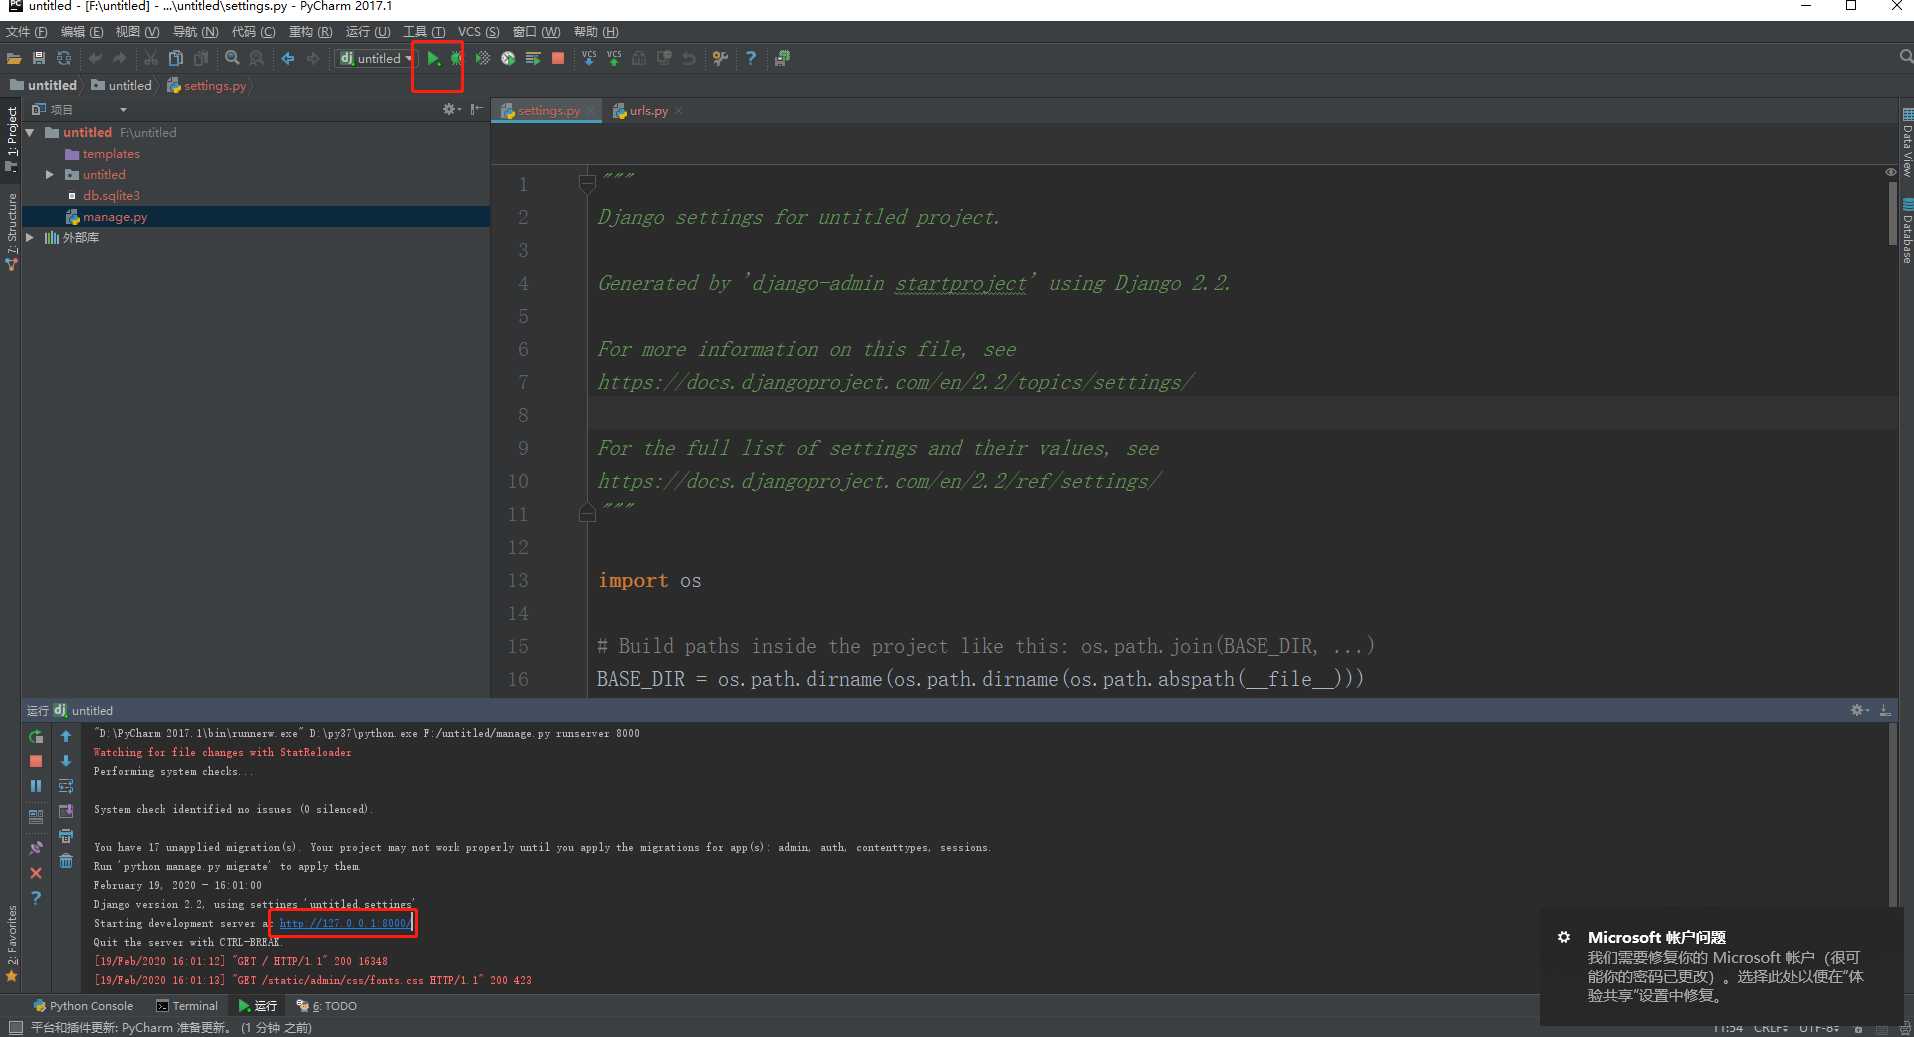Image resolution: width=1914 pixels, height=1037 pixels.
Task: Click the Save All toolbar icon
Action: (x=39, y=59)
